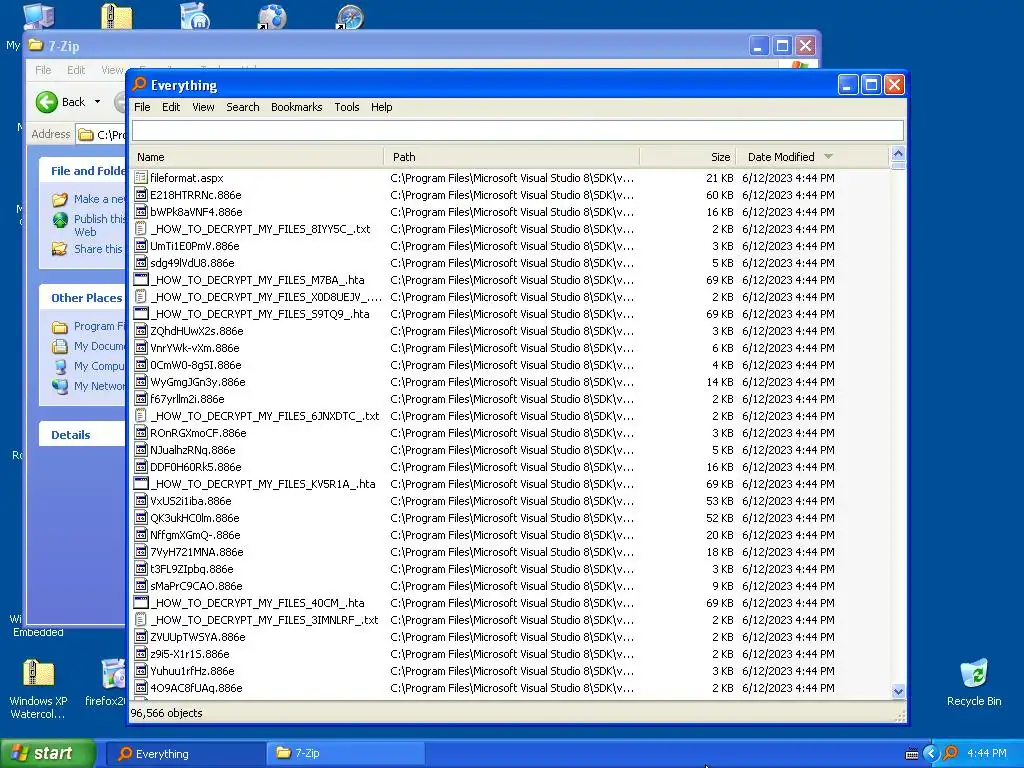Sort results by Name column header
The image size is (1024, 768).
(x=257, y=157)
